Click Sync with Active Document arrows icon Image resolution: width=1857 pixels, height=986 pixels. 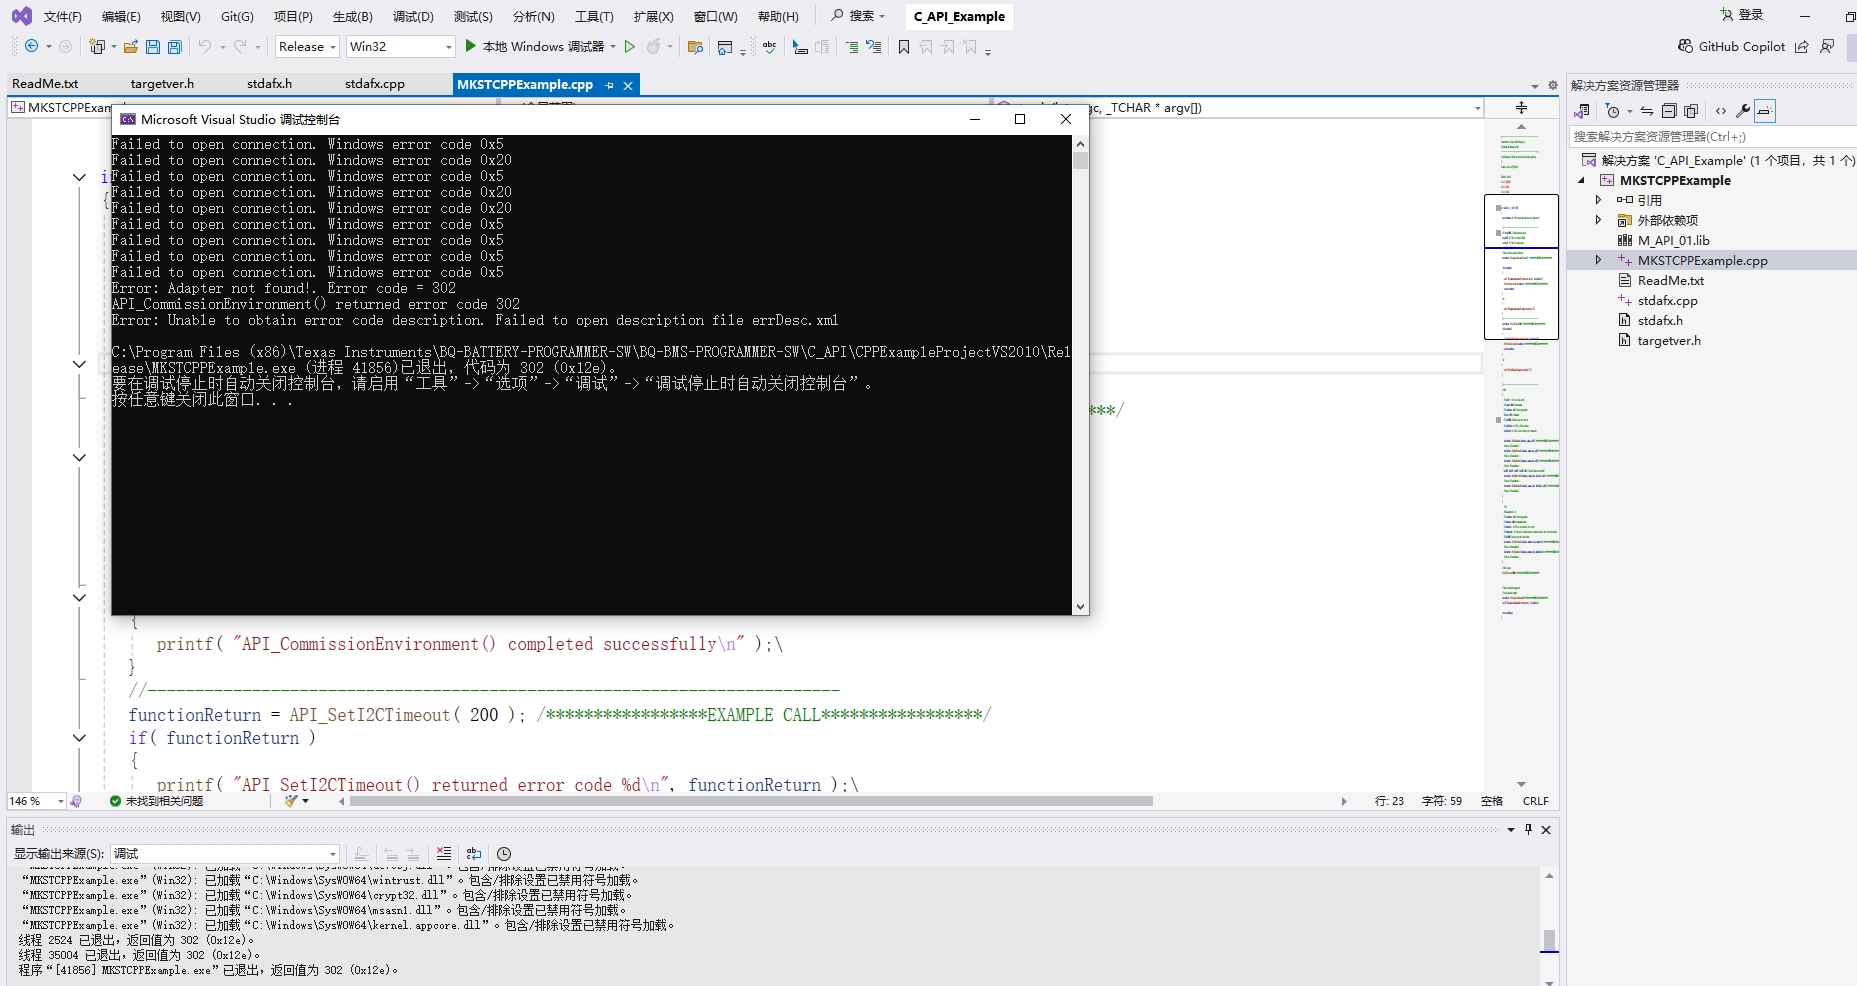(1647, 111)
